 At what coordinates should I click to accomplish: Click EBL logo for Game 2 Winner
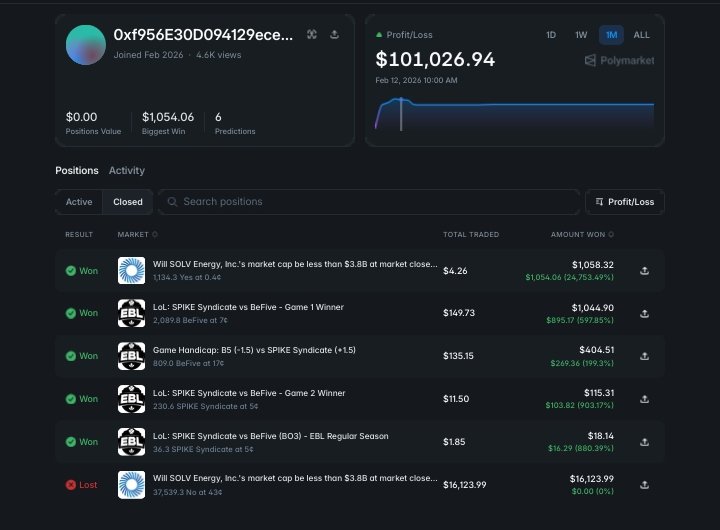[131, 399]
